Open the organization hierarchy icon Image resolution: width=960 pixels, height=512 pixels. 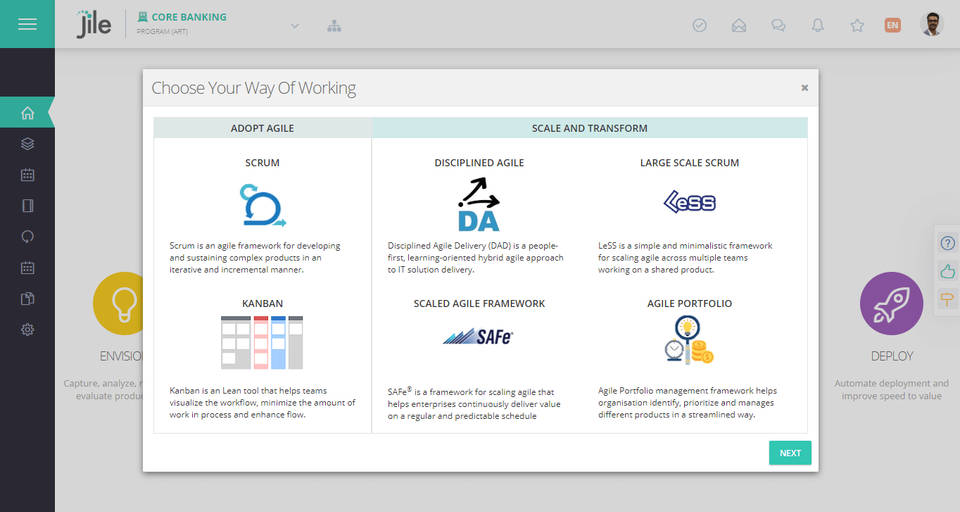(334, 25)
